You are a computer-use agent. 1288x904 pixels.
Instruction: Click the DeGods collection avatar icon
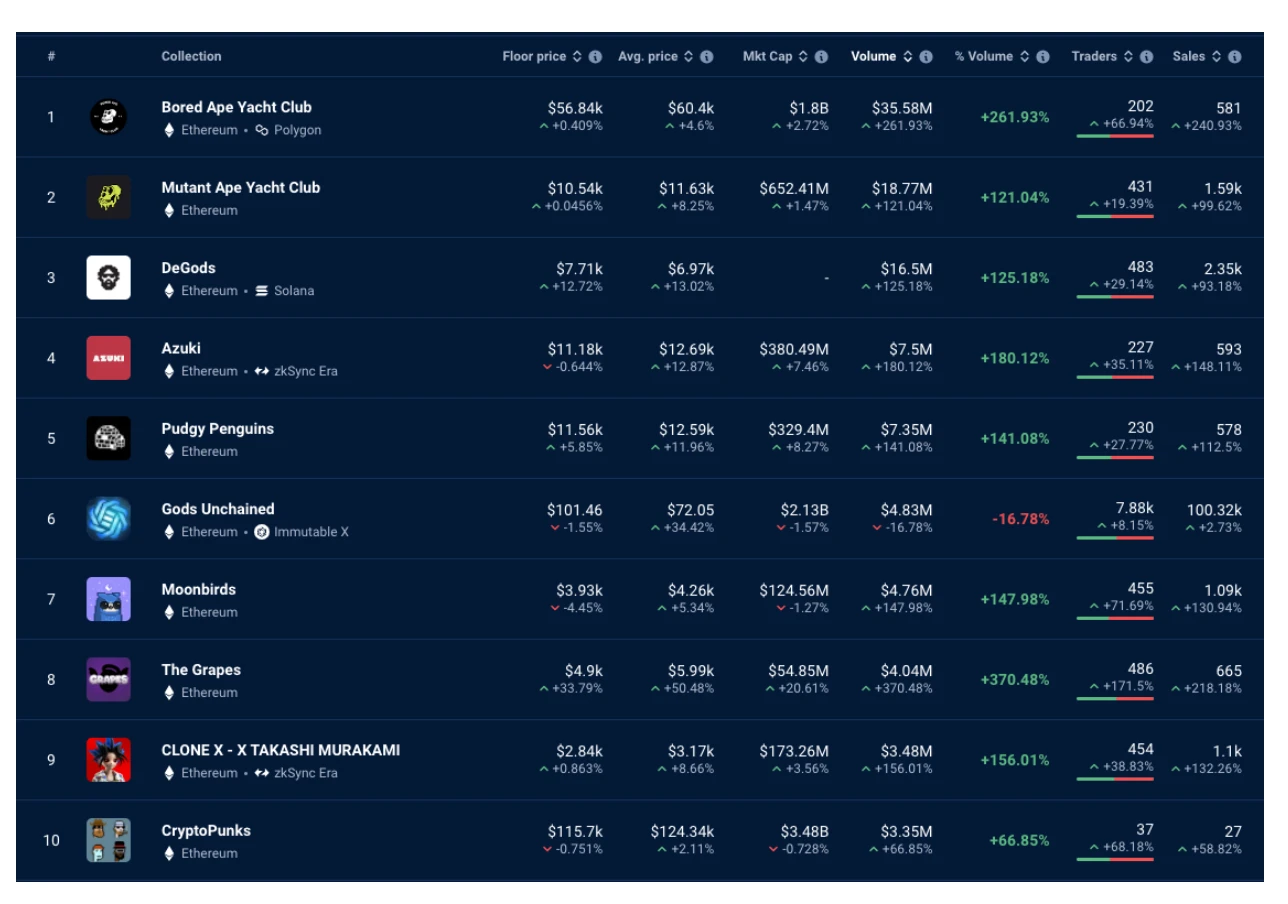pyautogui.click(x=108, y=278)
